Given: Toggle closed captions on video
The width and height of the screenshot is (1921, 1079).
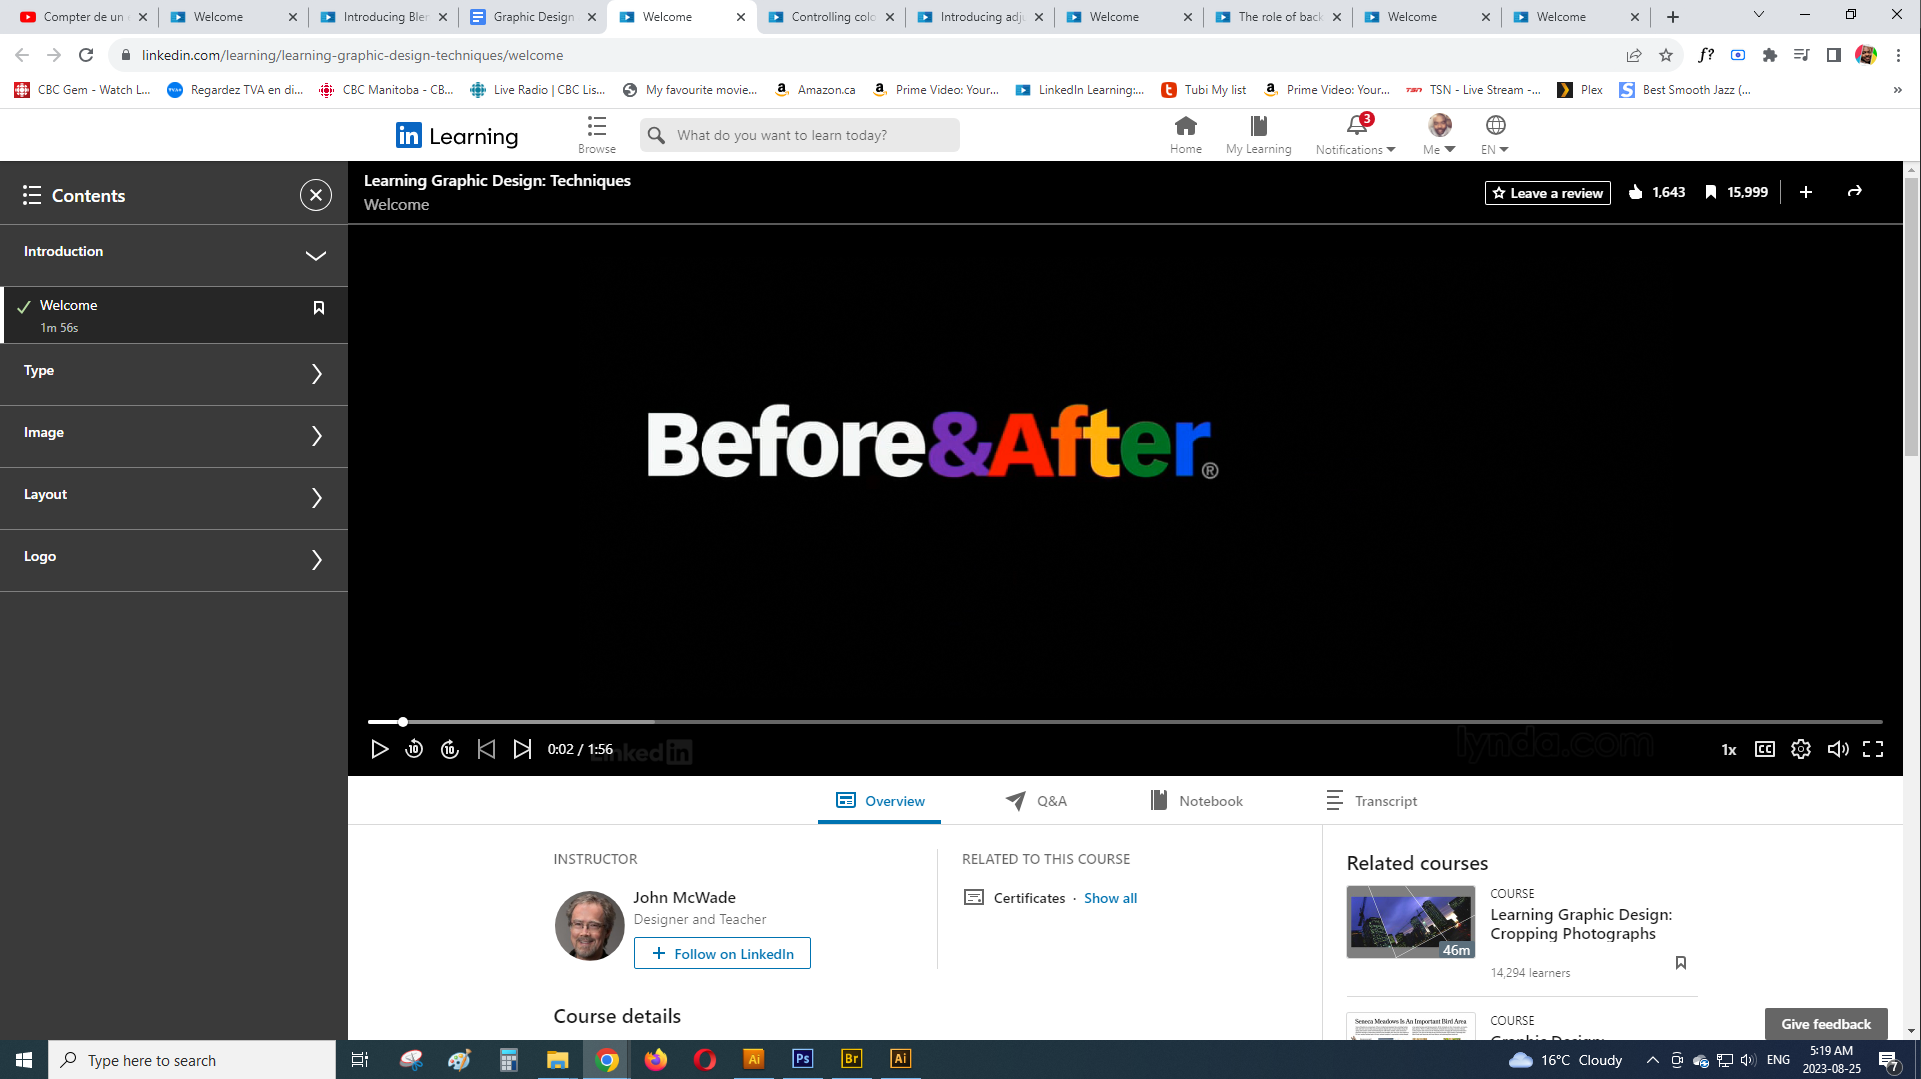Looking at the screenshot, I should pos(1764,749).
